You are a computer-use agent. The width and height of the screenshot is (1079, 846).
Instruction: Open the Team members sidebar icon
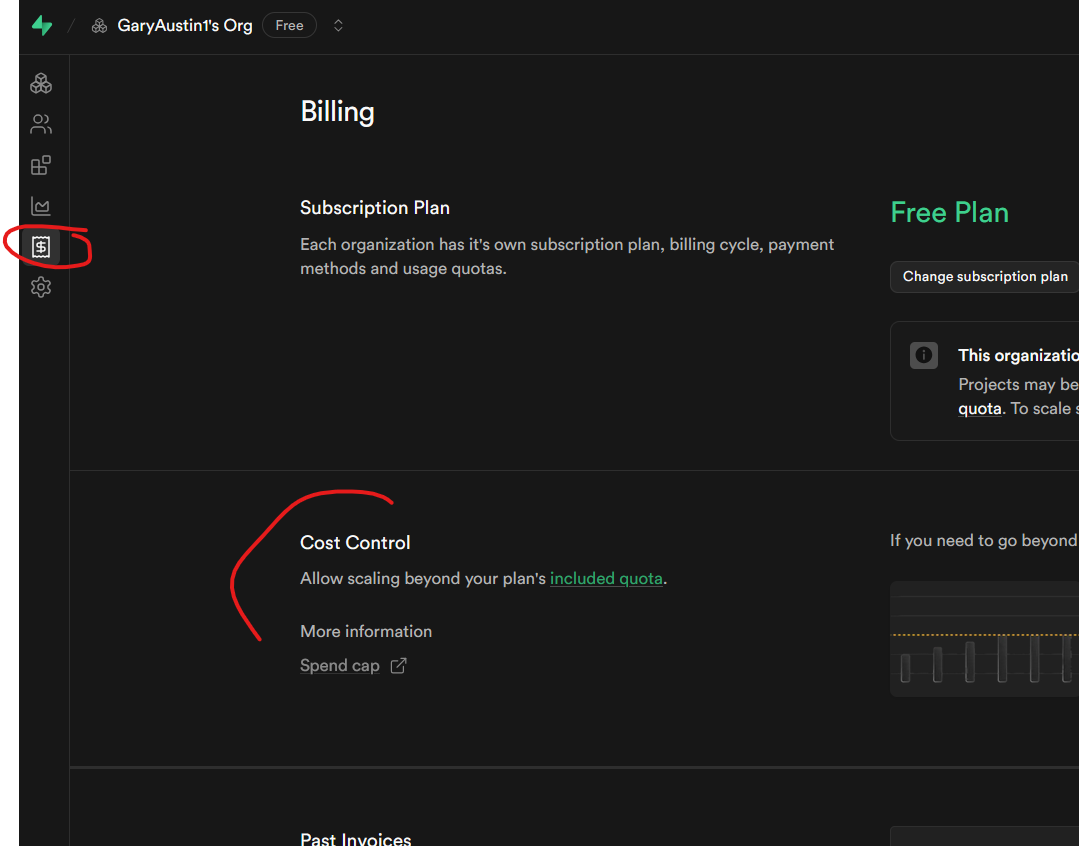pyautogui.click(x=41, y=125)
